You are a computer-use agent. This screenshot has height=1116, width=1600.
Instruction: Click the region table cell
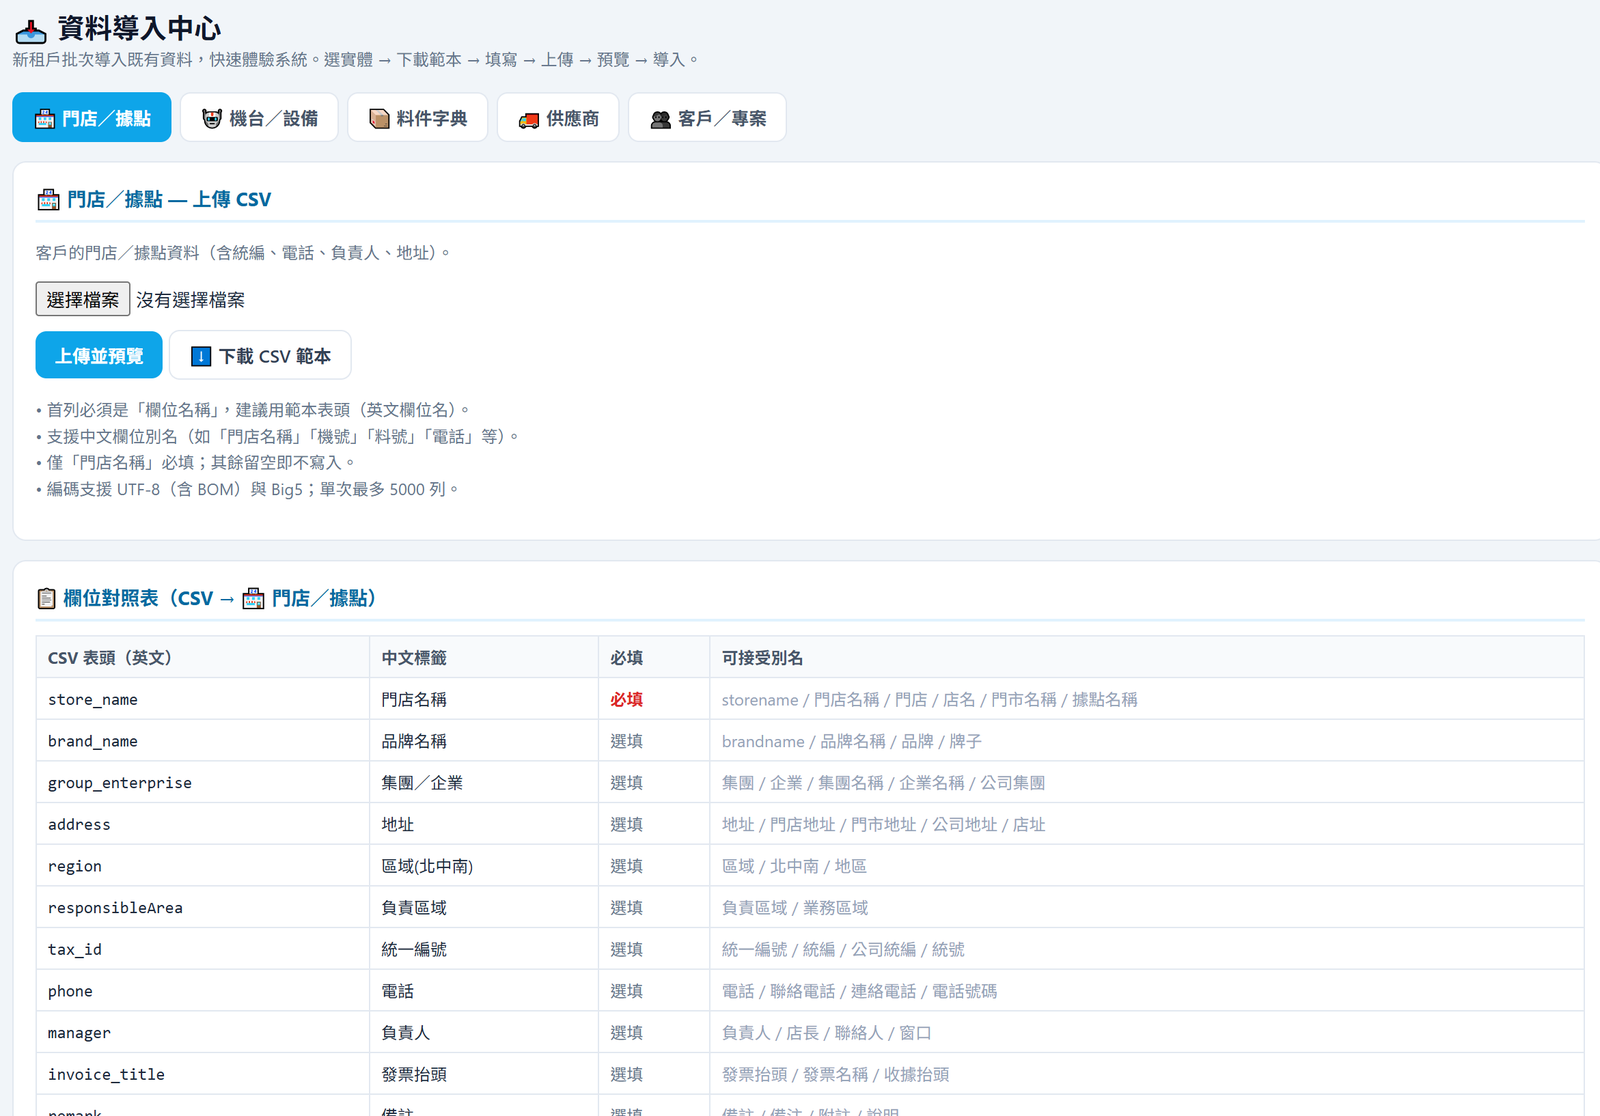pyautogui.click(x=203, y=866)
